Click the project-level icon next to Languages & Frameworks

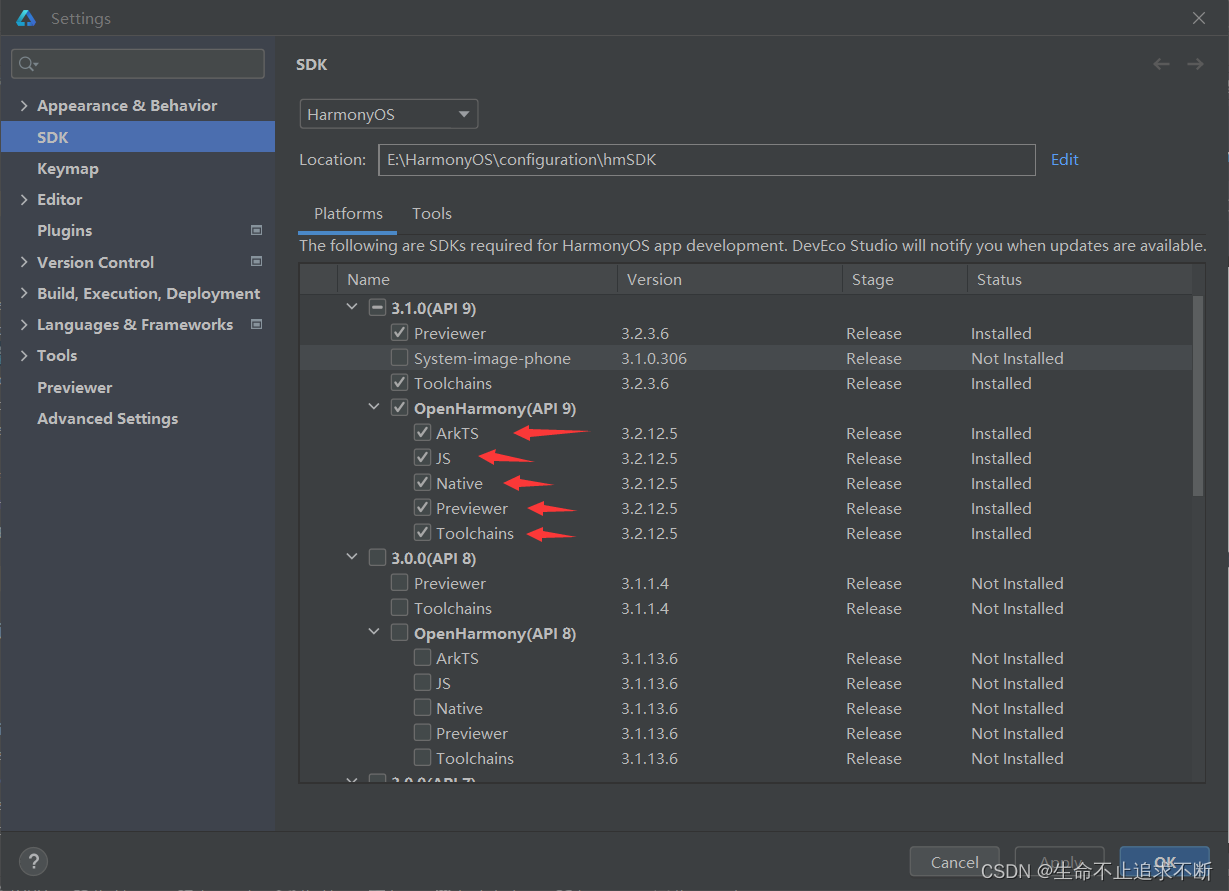256,324
